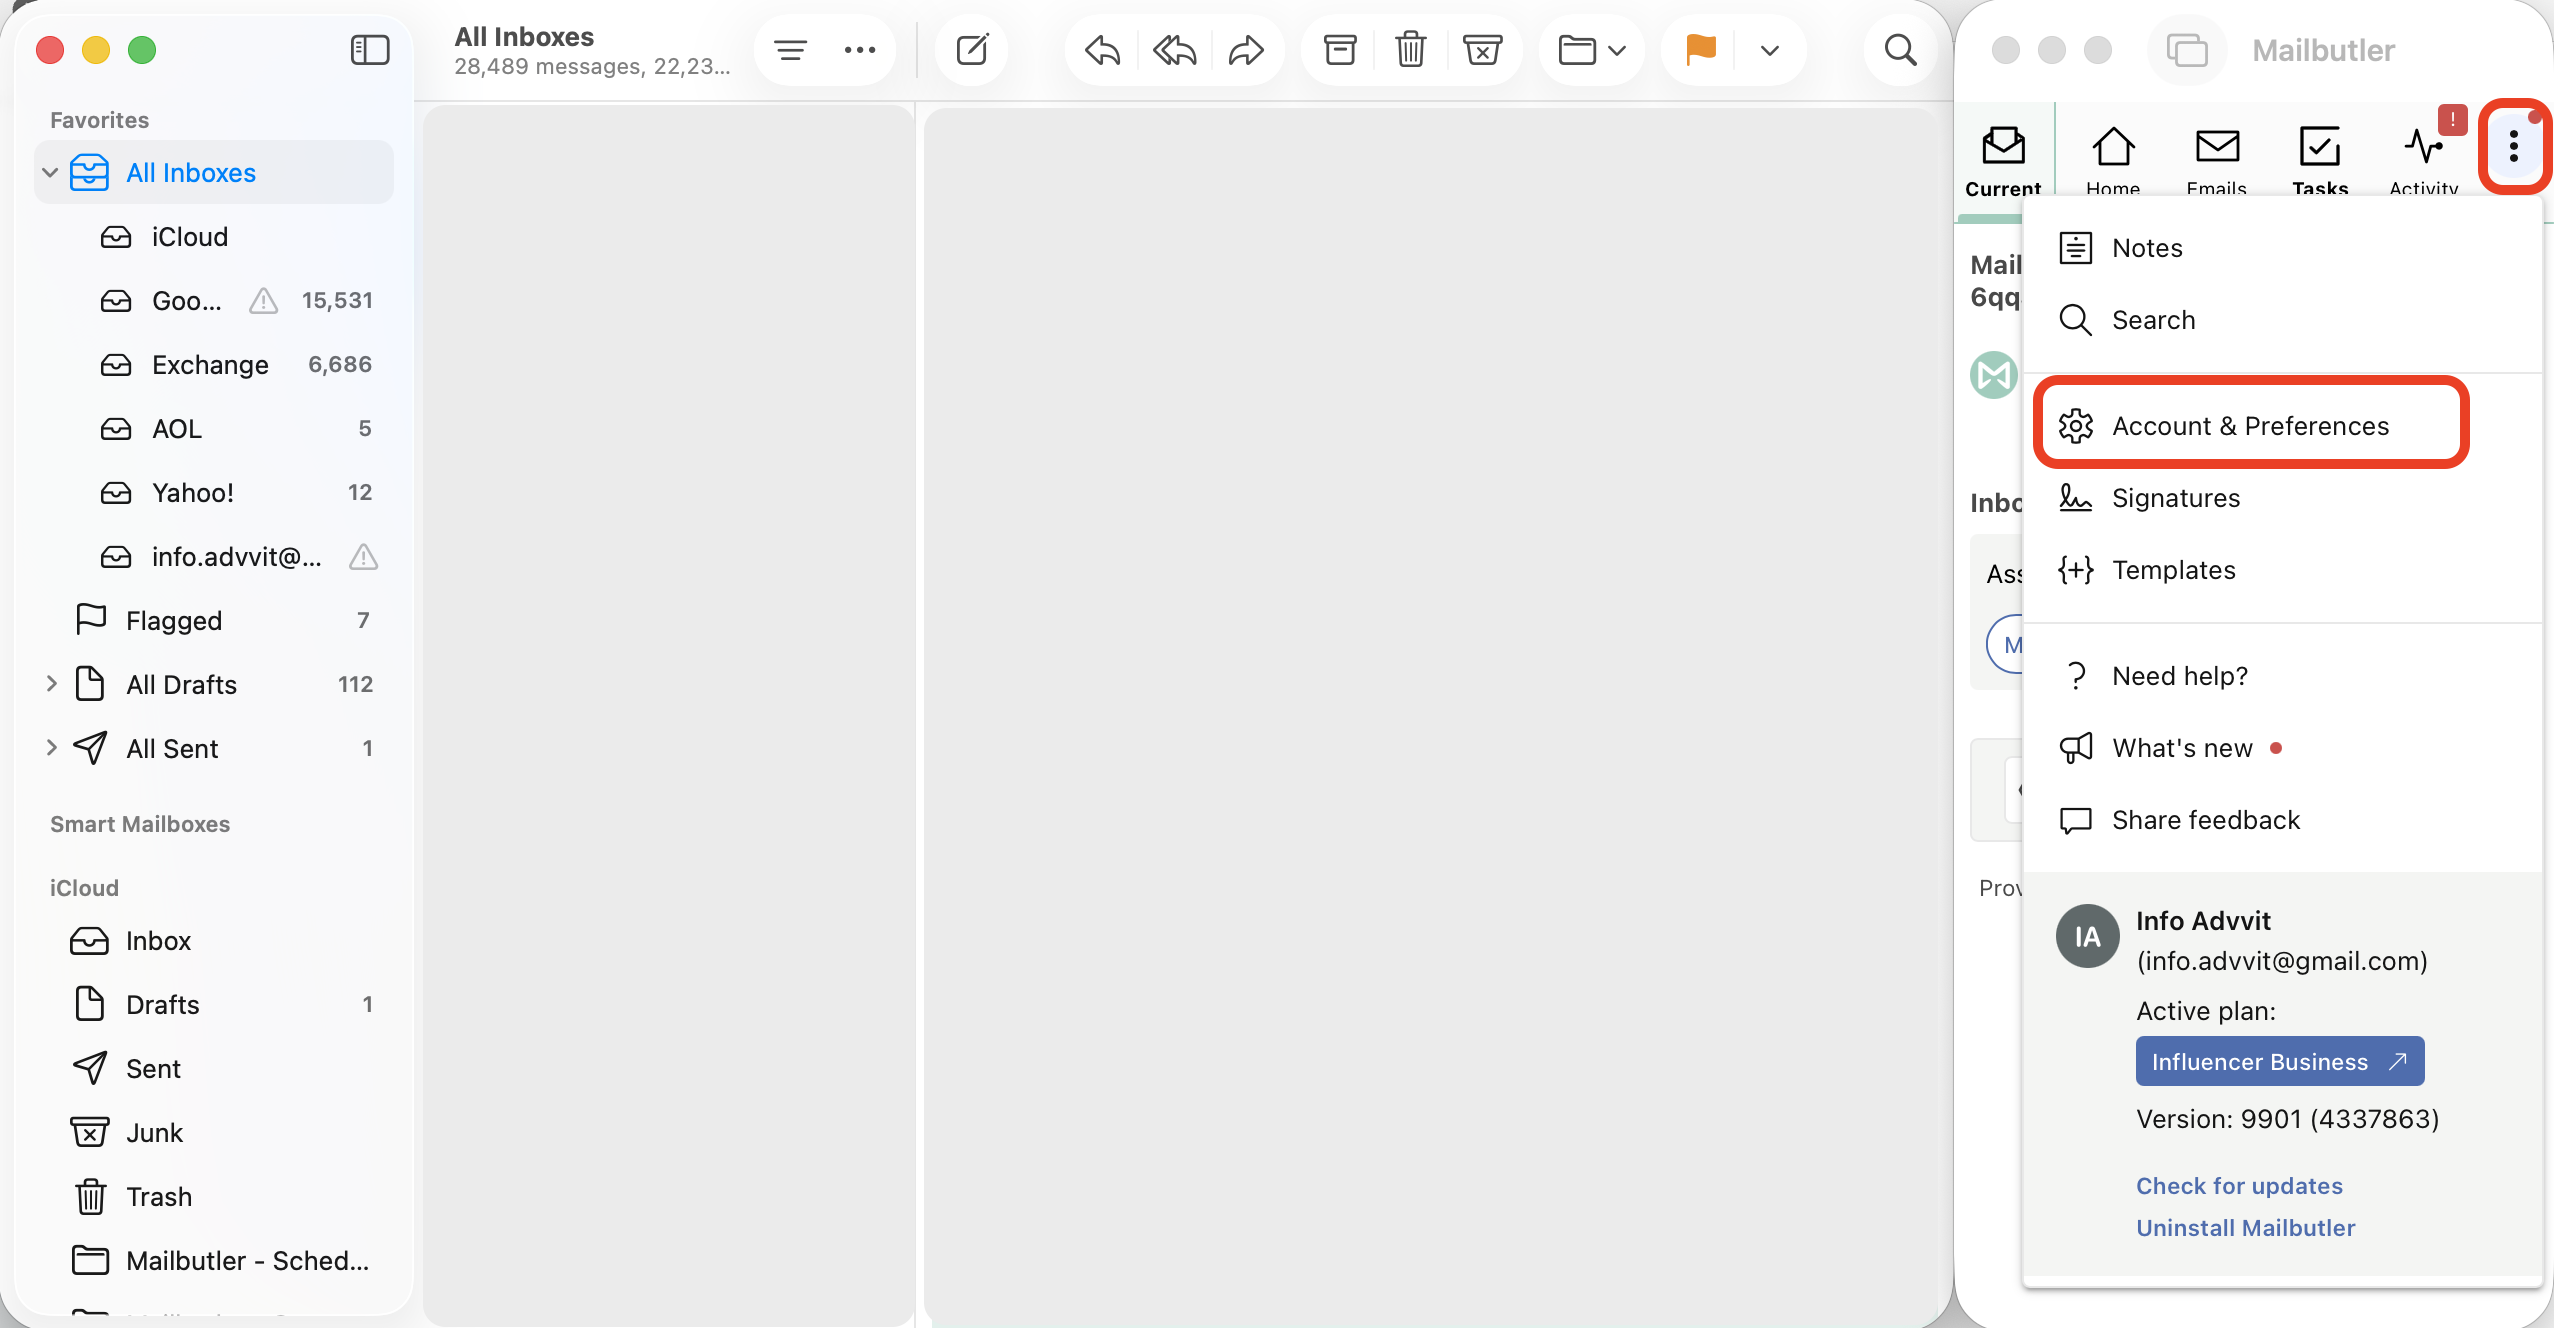Open What's new announcements
This screenshot has height=1328, width=2554.
[2282, 748]
